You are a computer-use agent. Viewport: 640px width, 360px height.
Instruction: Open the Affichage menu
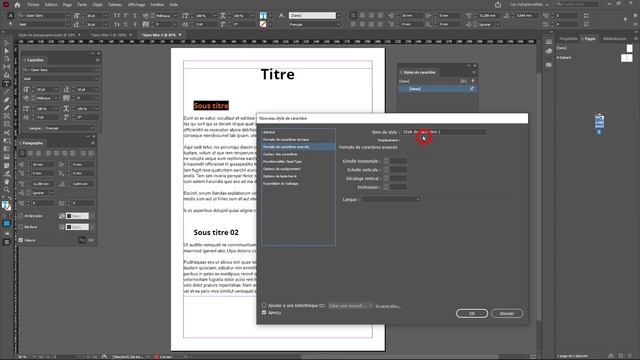136,4
